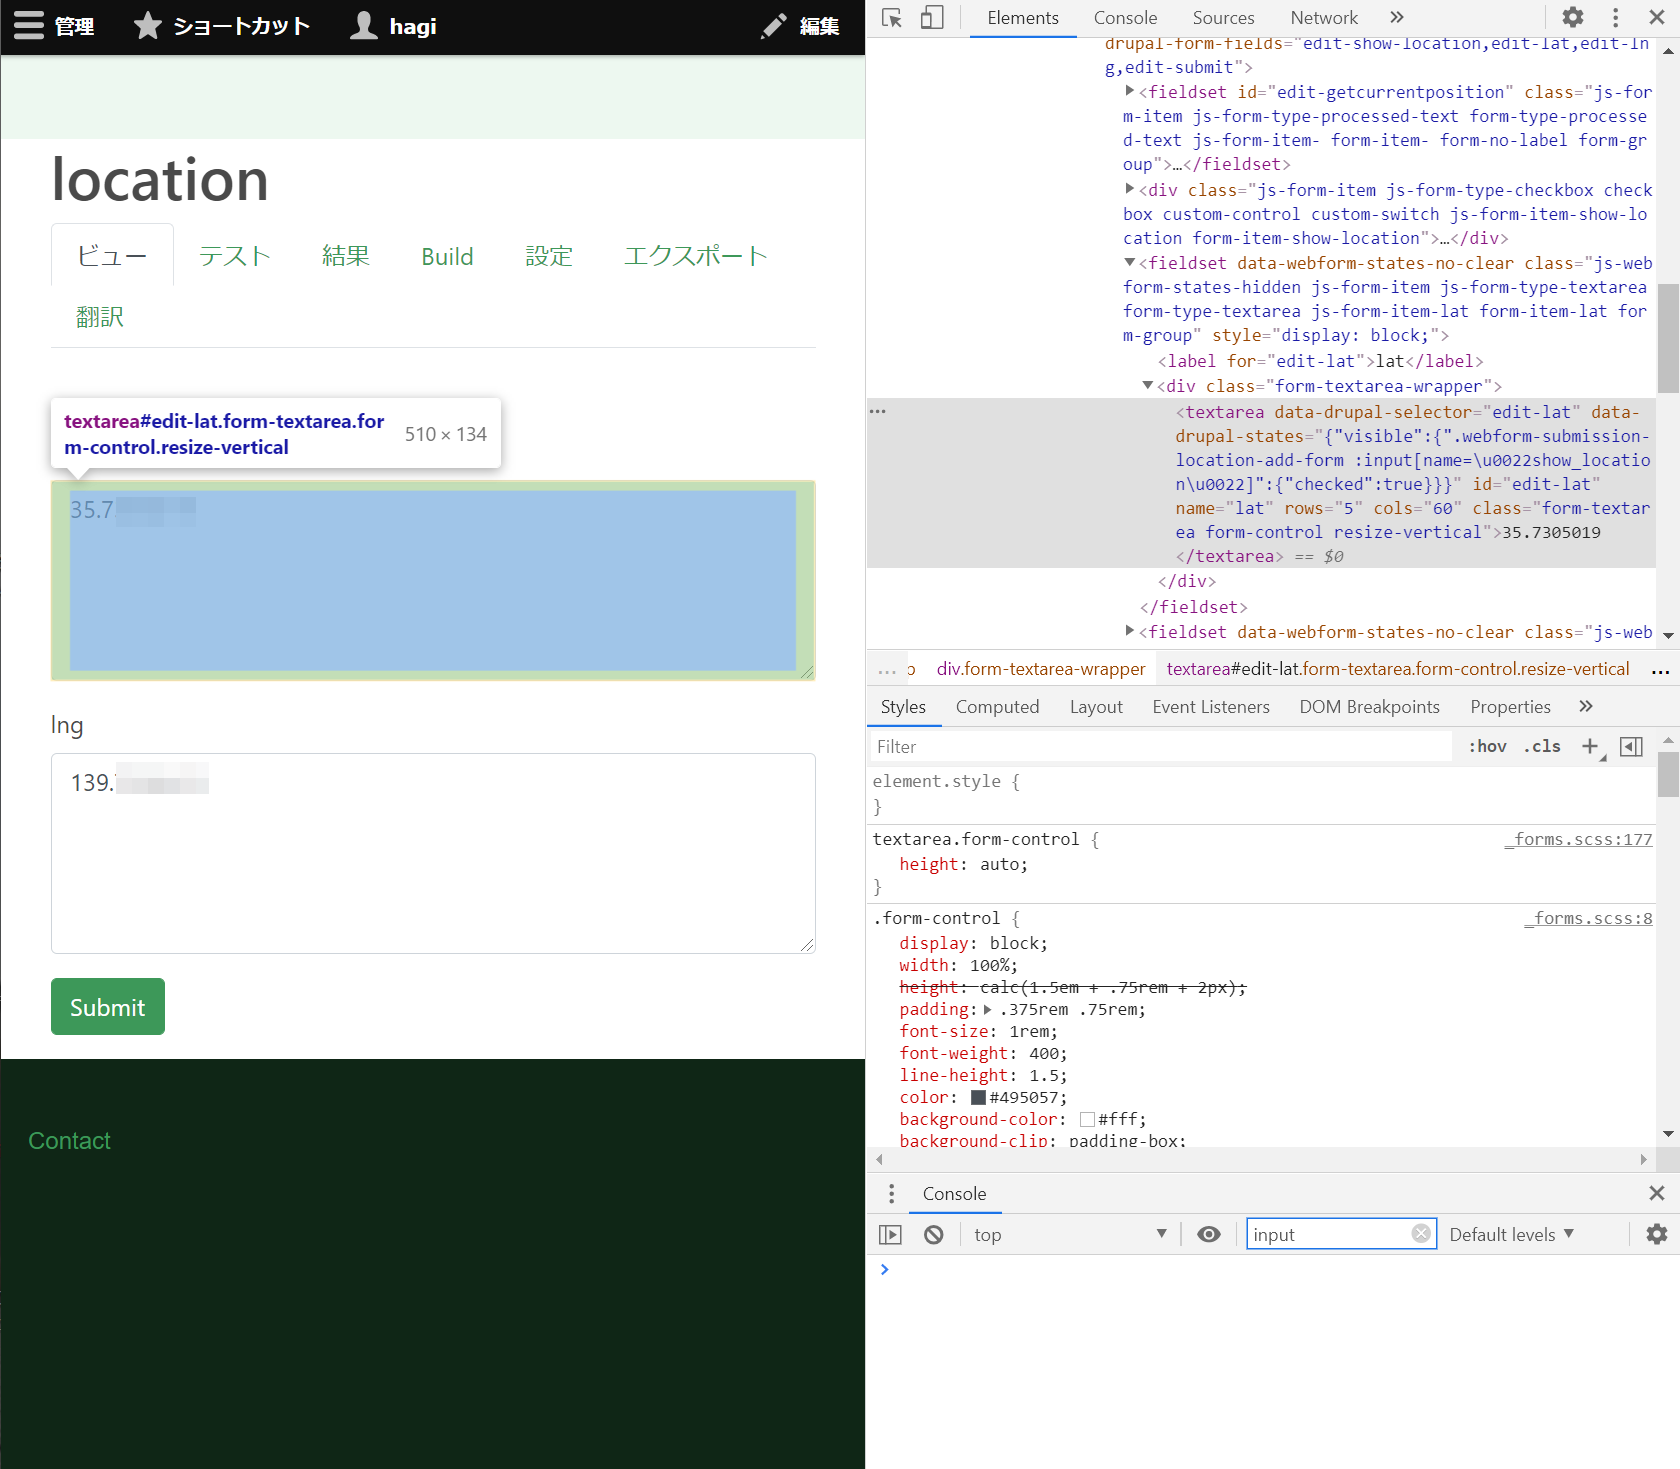Switch to the Console panel tab
Image resolution: width=1680 pixels, height=1469 pixels.
1125,18
